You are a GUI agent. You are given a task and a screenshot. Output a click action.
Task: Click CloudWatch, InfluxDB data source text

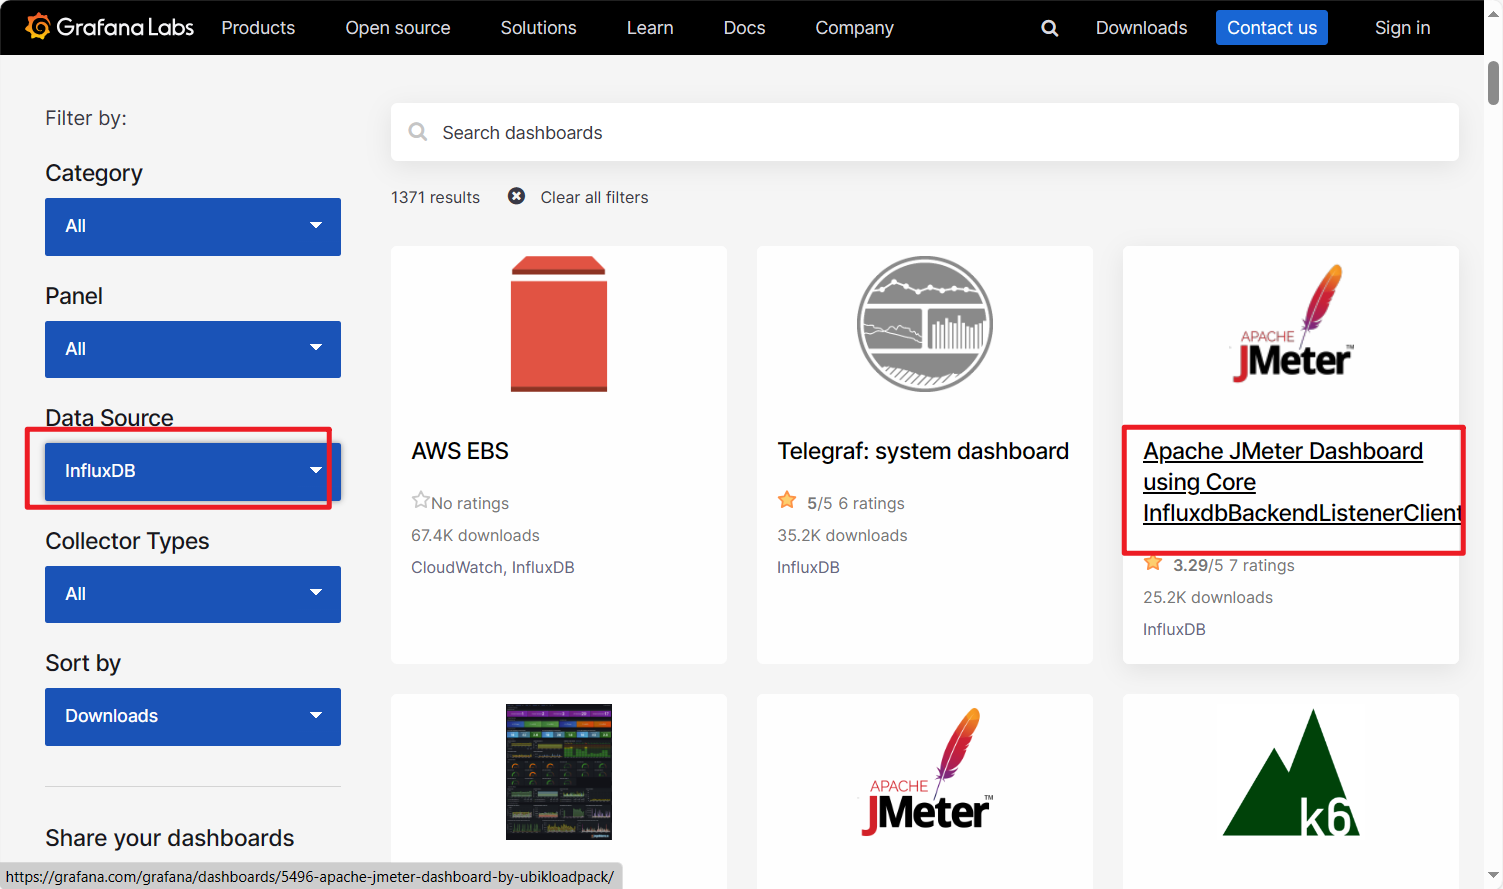493,567
